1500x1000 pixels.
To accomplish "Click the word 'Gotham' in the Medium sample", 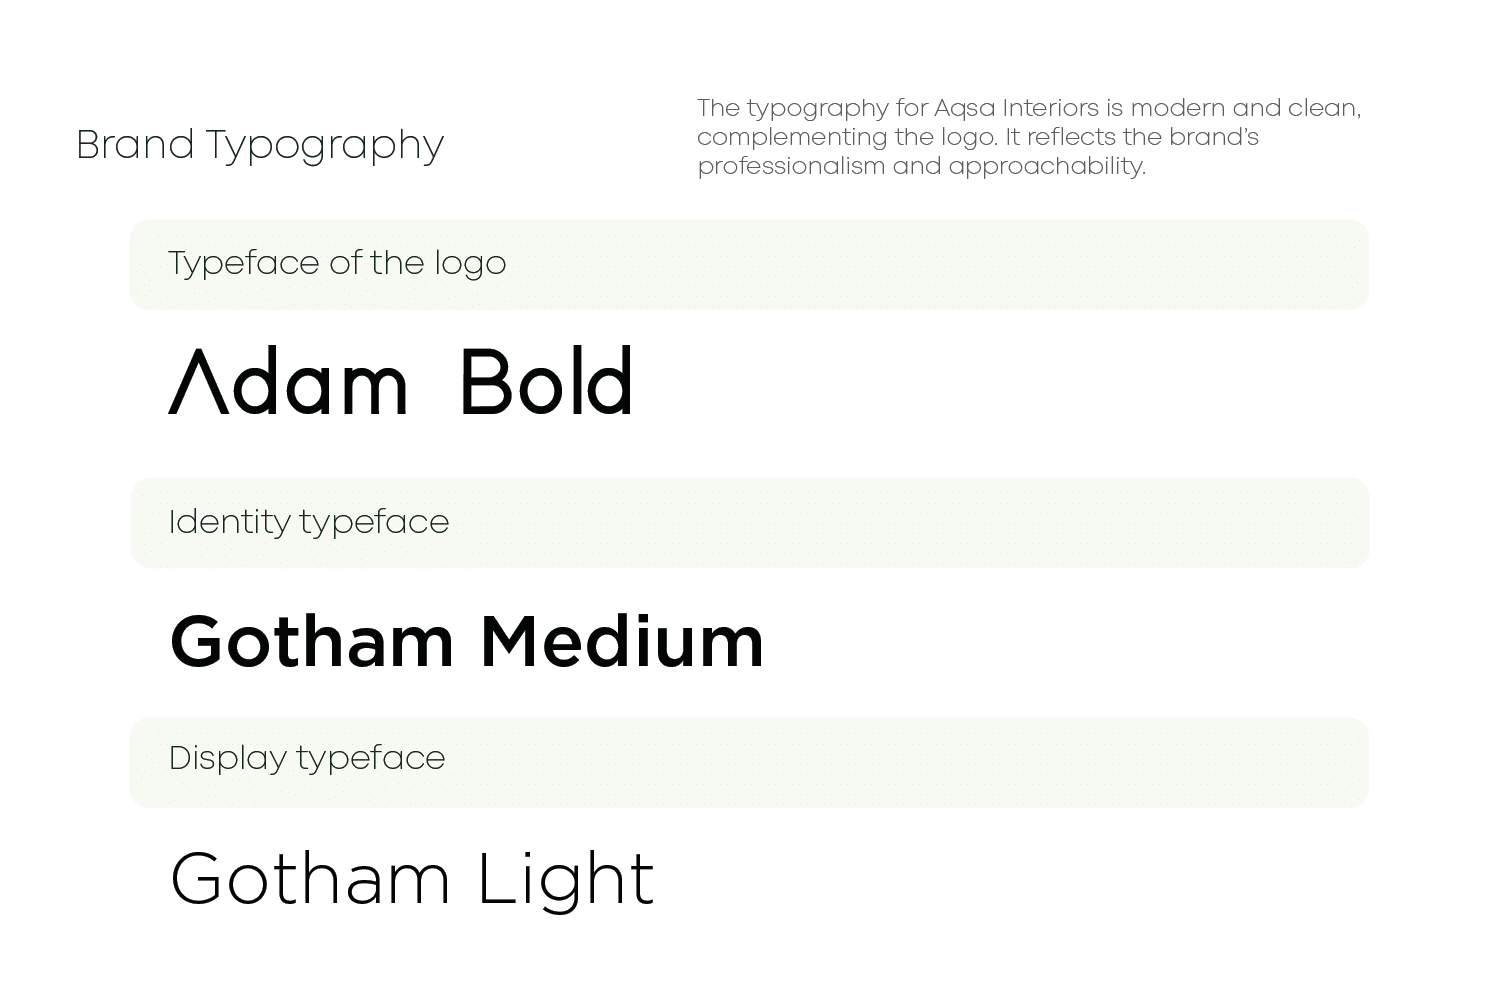I will click(x=312, y=642).
